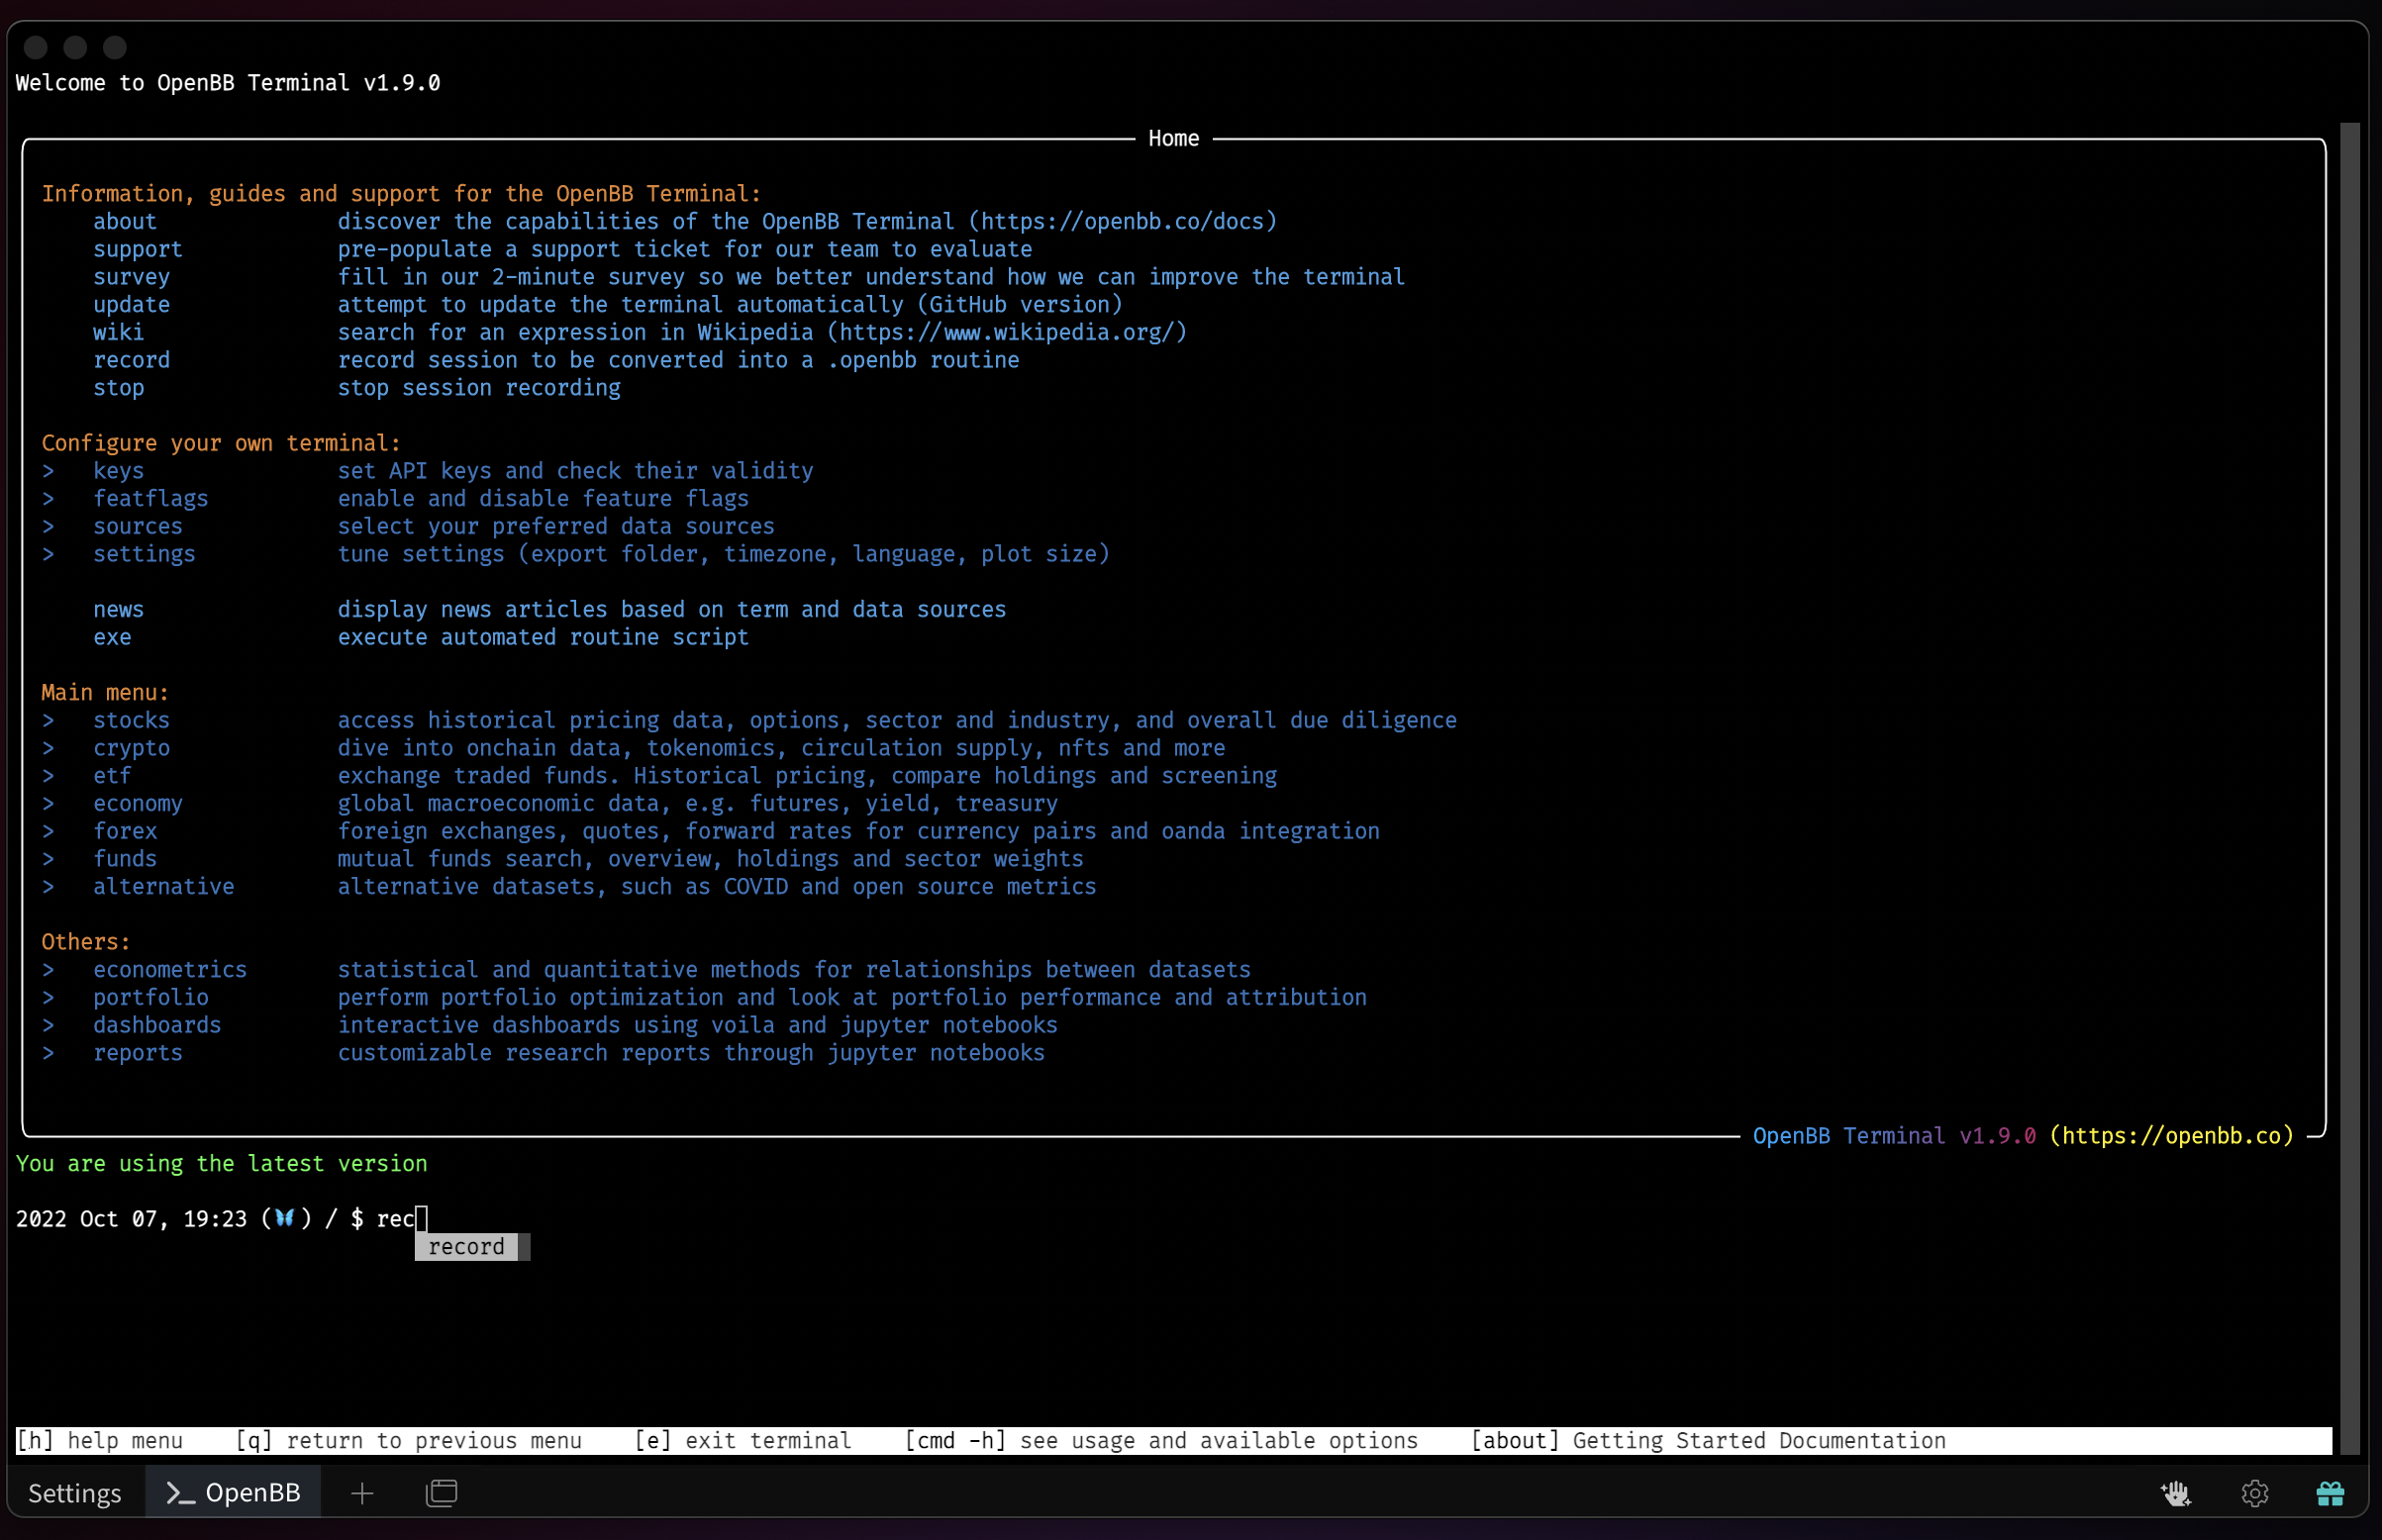Image resolution: width=2382 pixels, height=1540 pixels.
Task: Open the Wikipedia URL link
Action: [x=1007, y=332]
